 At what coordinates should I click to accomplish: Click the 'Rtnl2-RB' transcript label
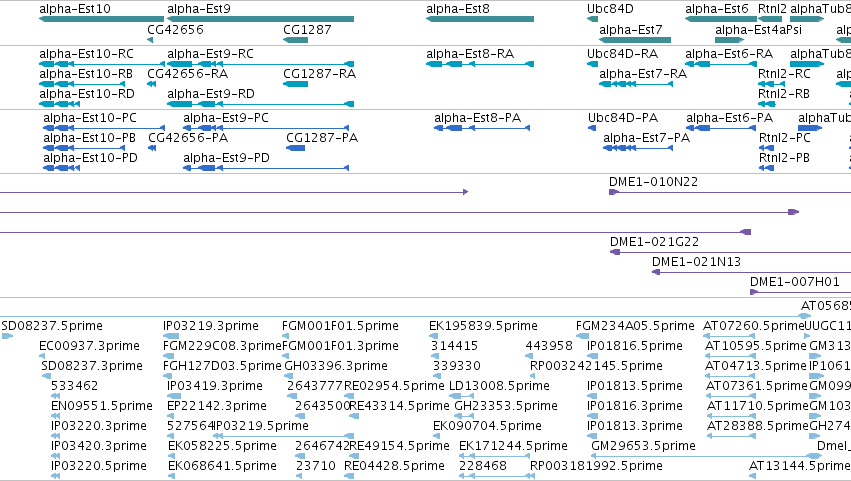point(784,94)
